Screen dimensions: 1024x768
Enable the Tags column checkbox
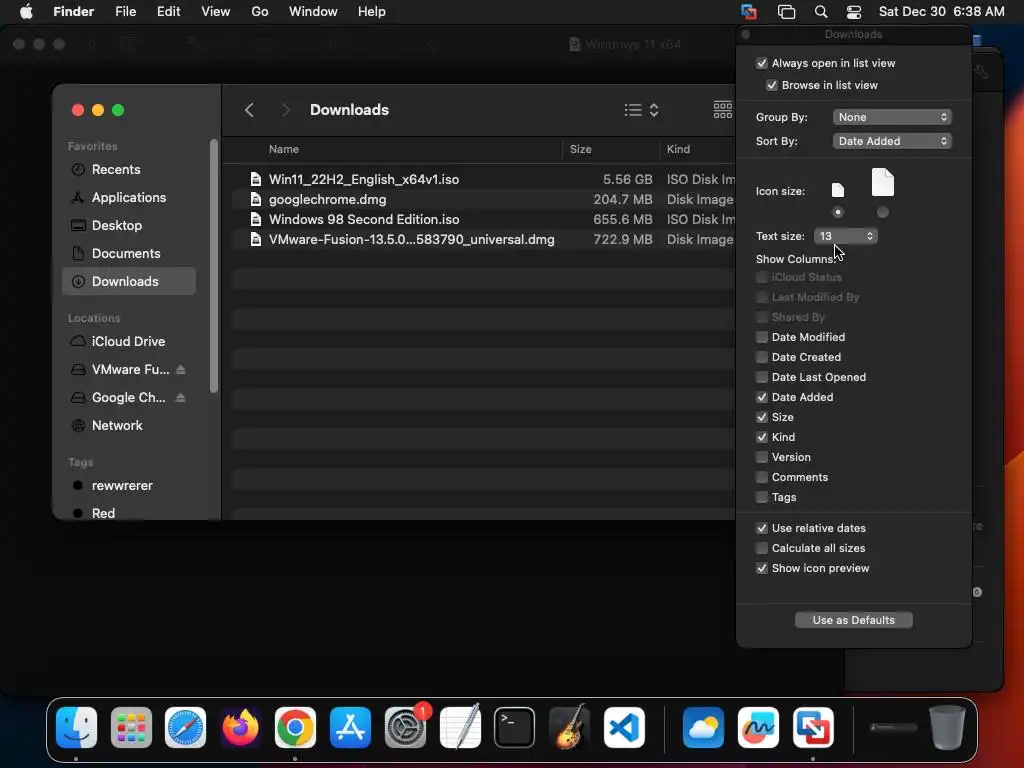coord(761,497)
